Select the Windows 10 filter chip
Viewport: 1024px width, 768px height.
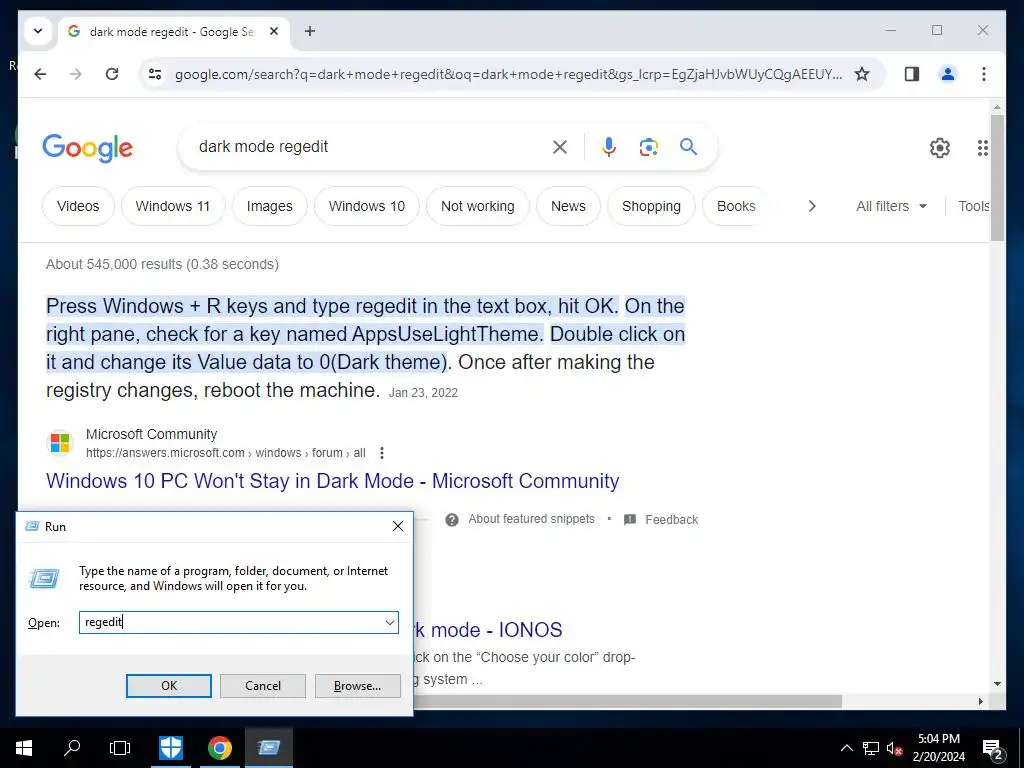pyautogui.click(x=367, y=206)
